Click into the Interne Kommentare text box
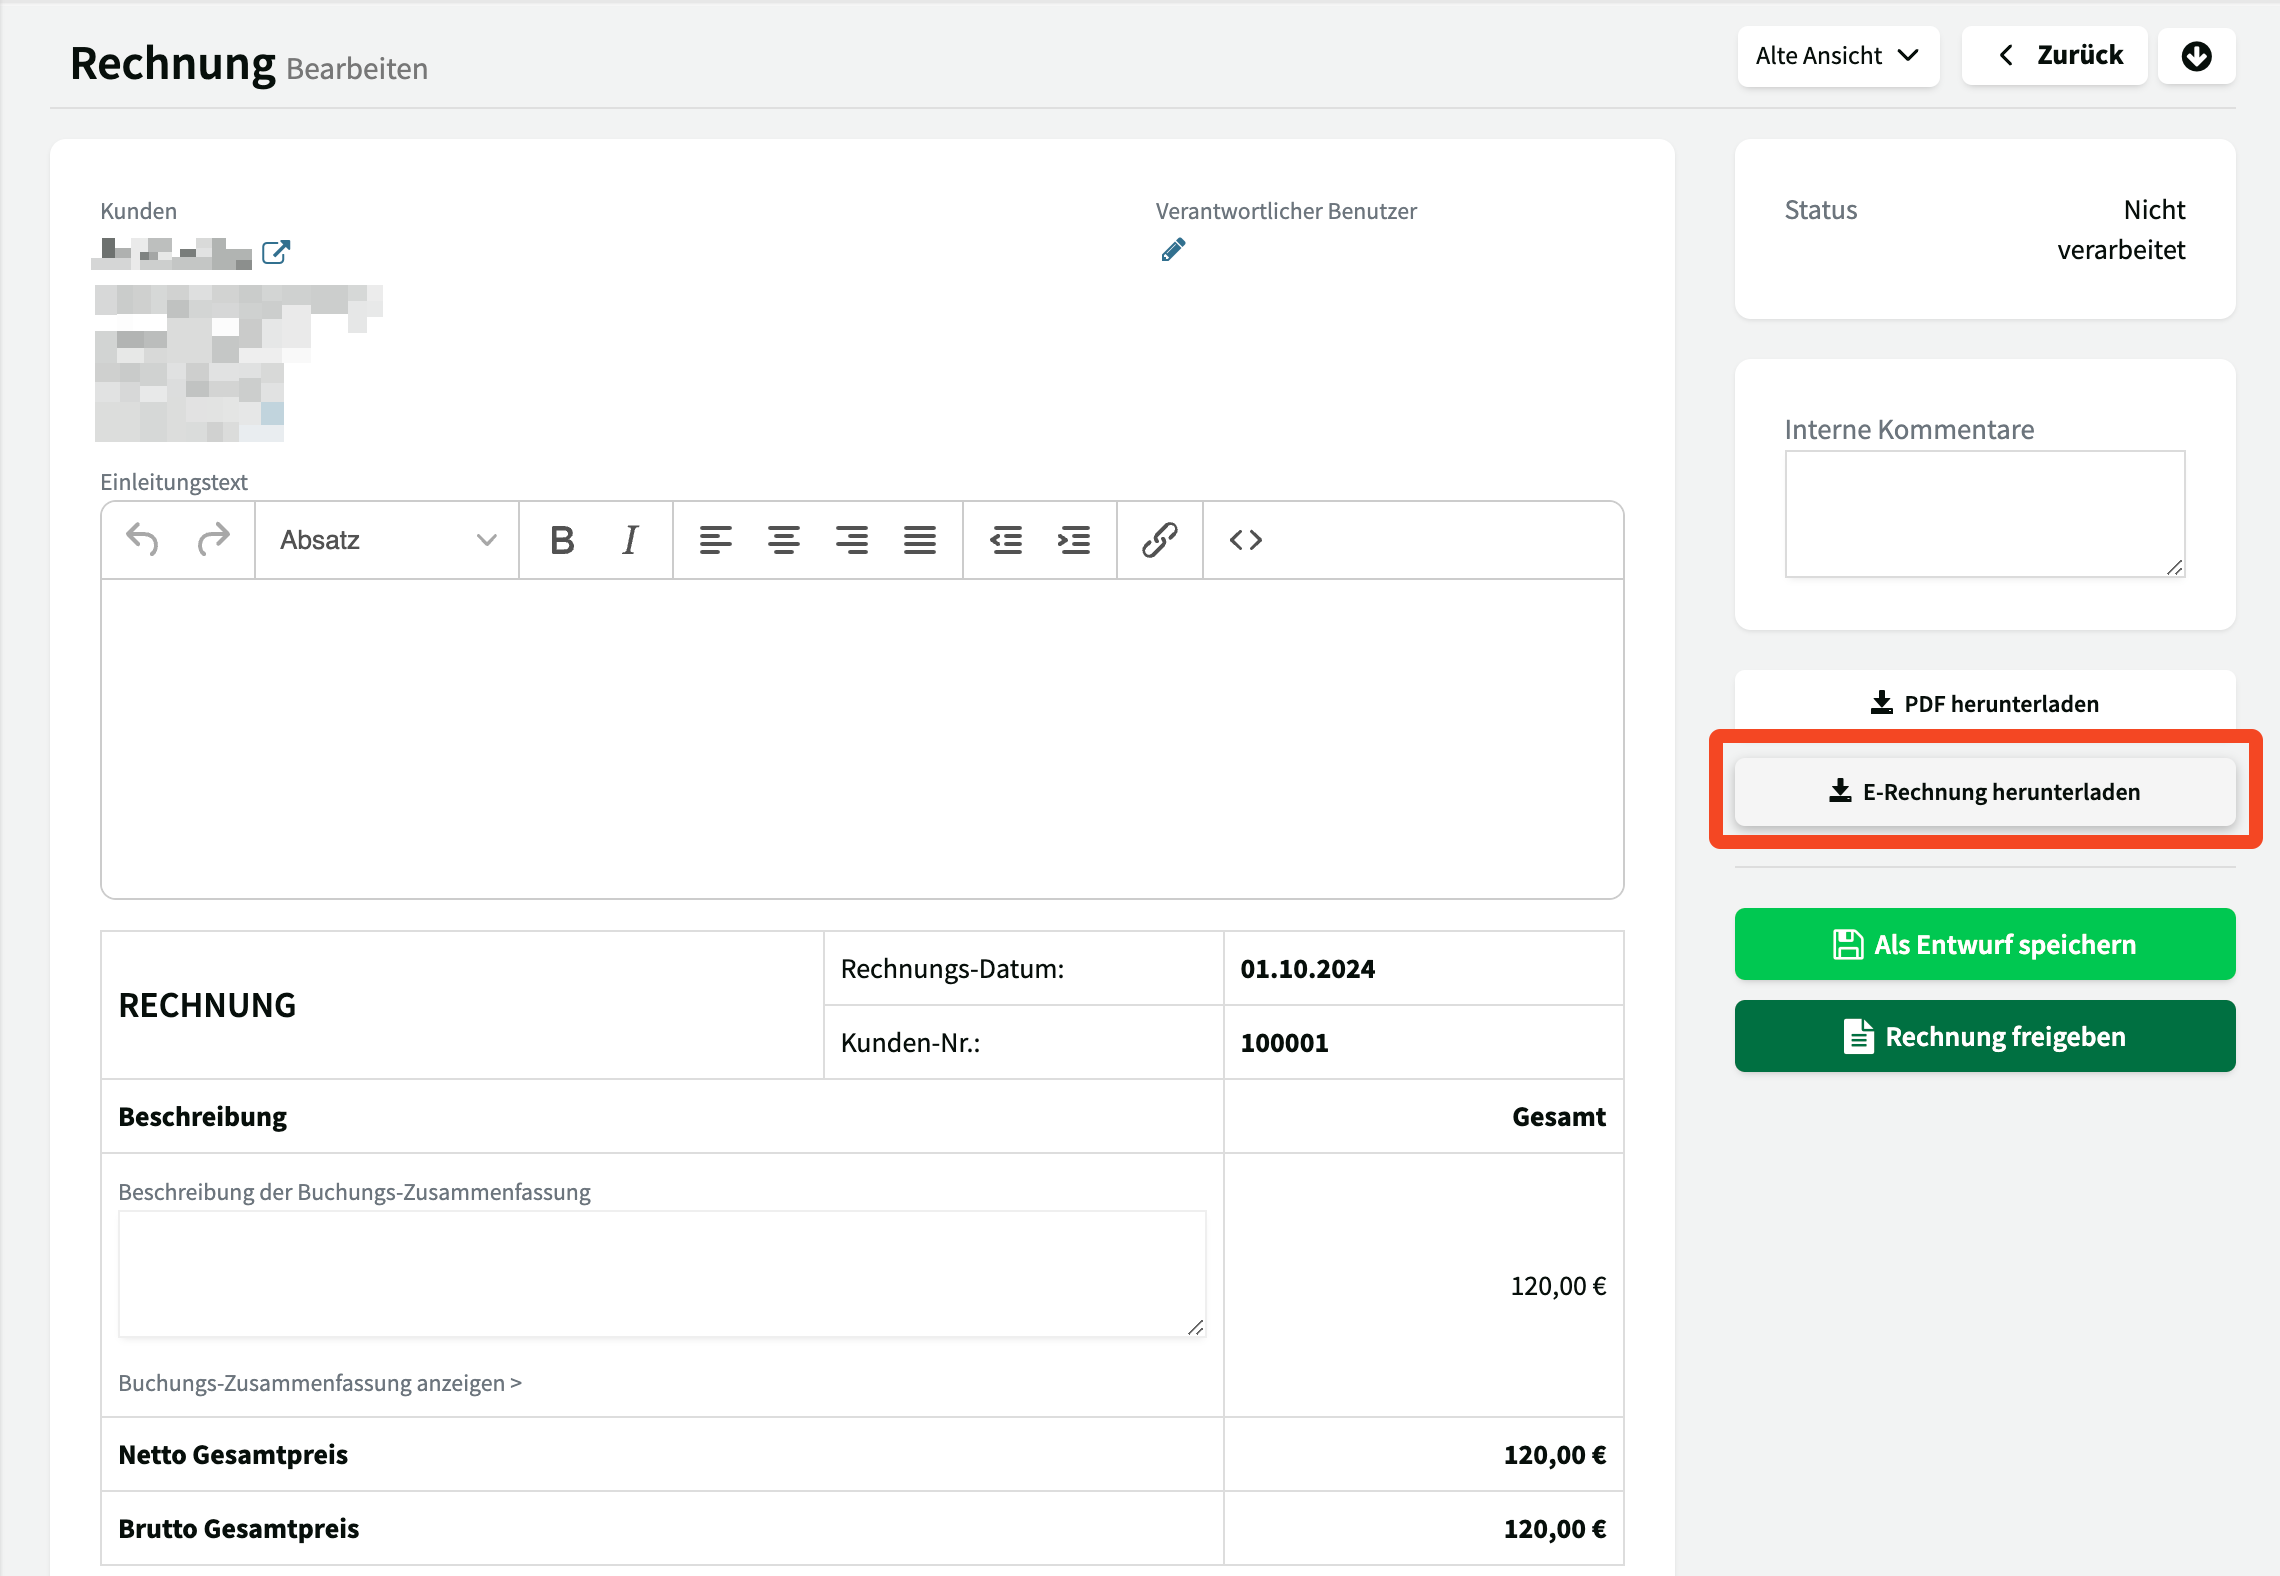This screenshot has width=2280, height=1576. [1984, 513]
